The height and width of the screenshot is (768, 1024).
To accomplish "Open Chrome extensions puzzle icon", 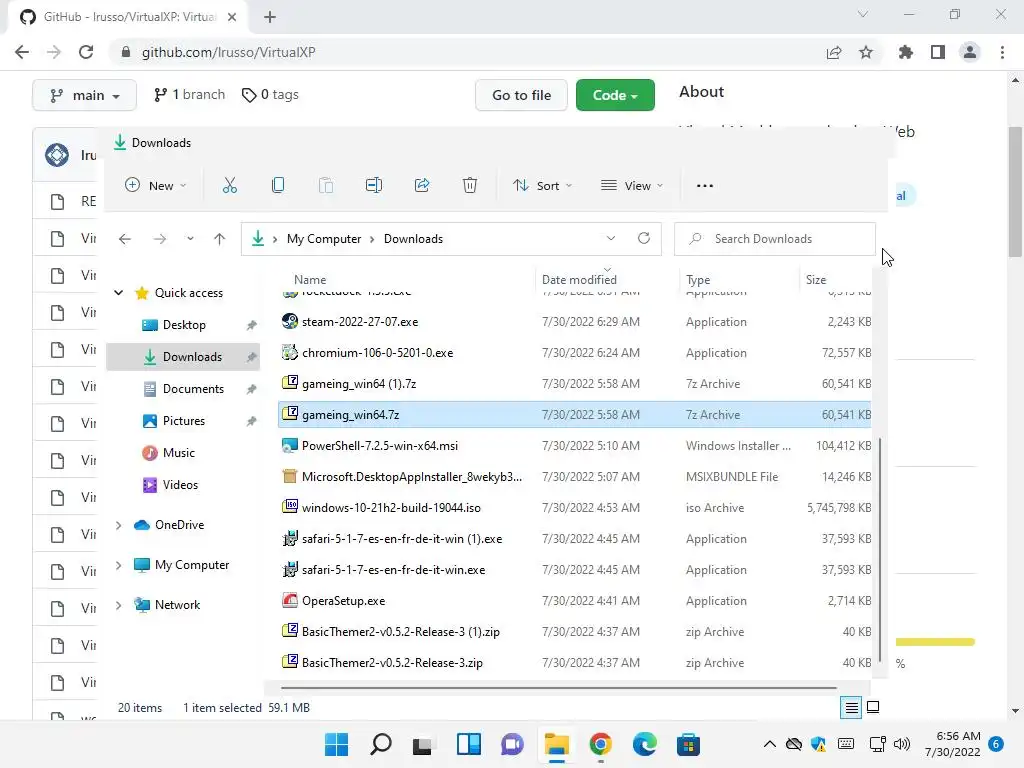I will click(906, 52).
